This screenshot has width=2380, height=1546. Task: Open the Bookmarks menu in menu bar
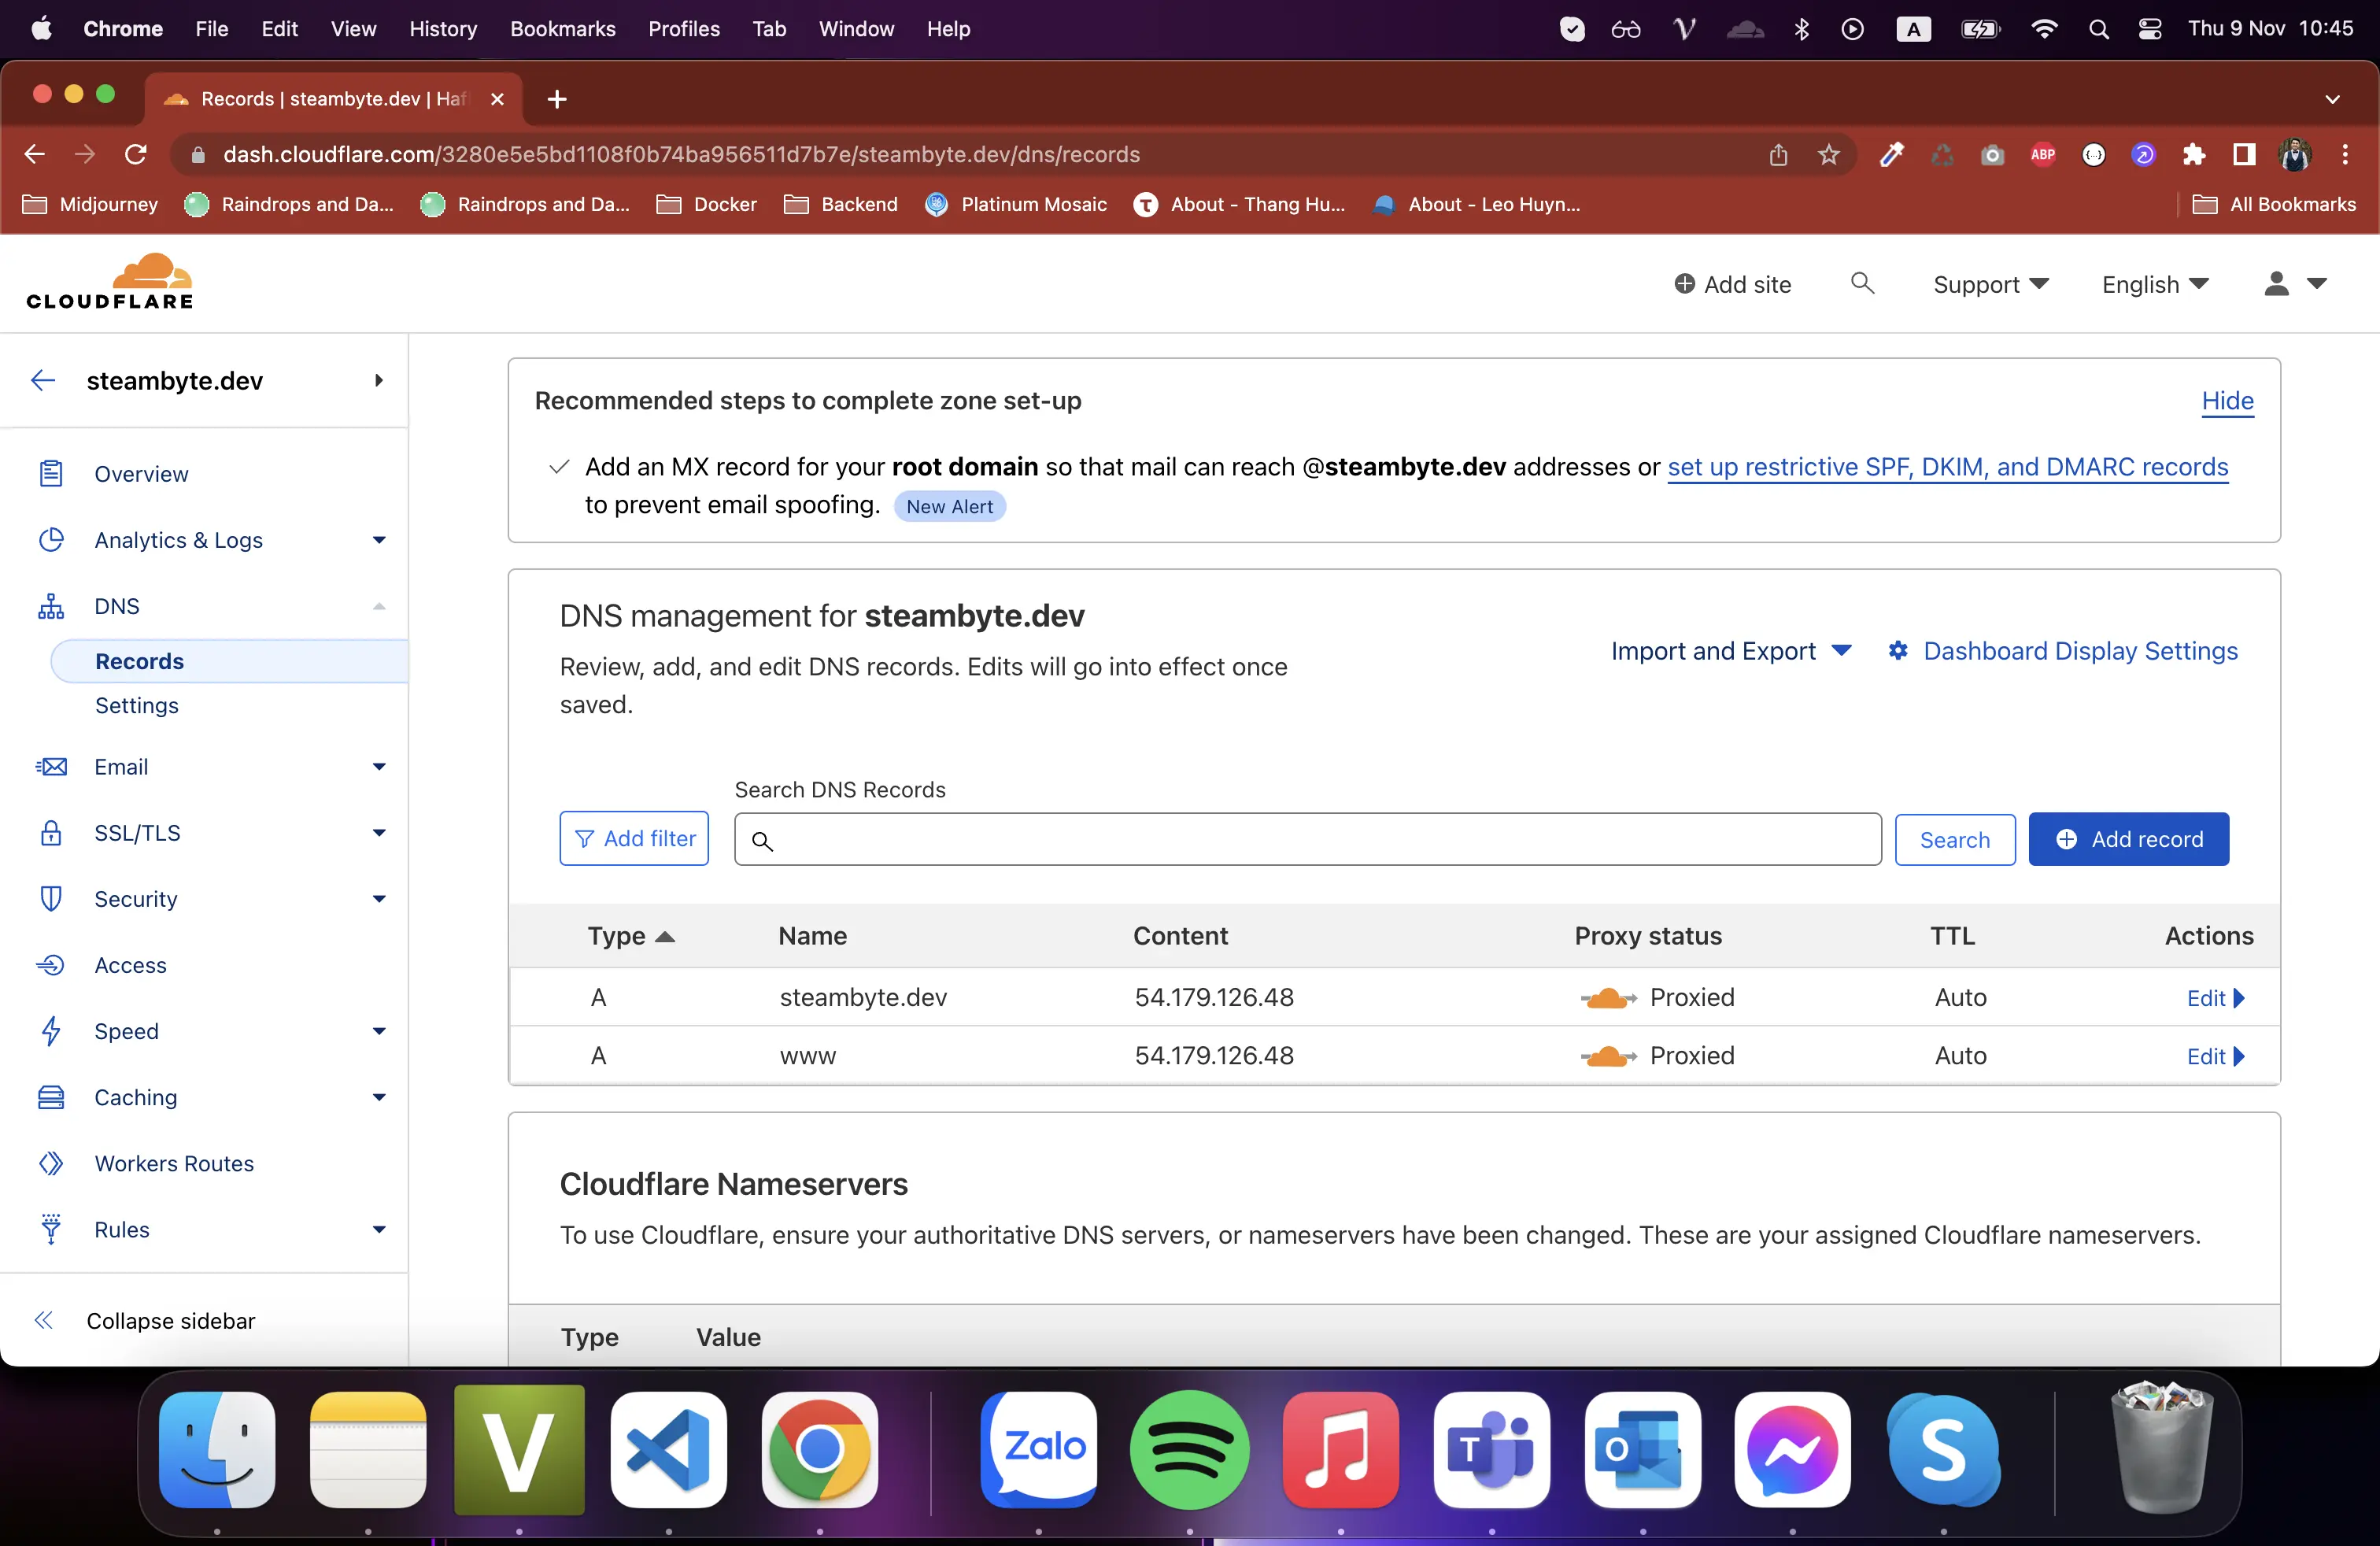(563, 29)
